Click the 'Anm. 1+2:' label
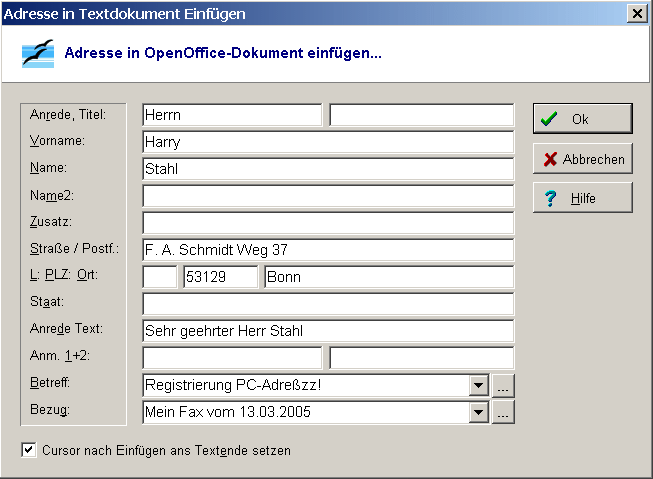 [x=60, y=356]
